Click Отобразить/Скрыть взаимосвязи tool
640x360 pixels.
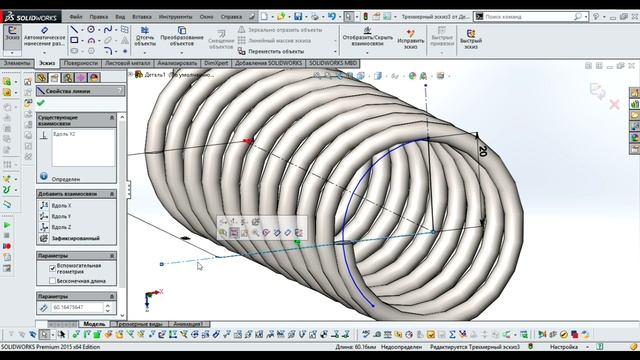coord(367,36)
